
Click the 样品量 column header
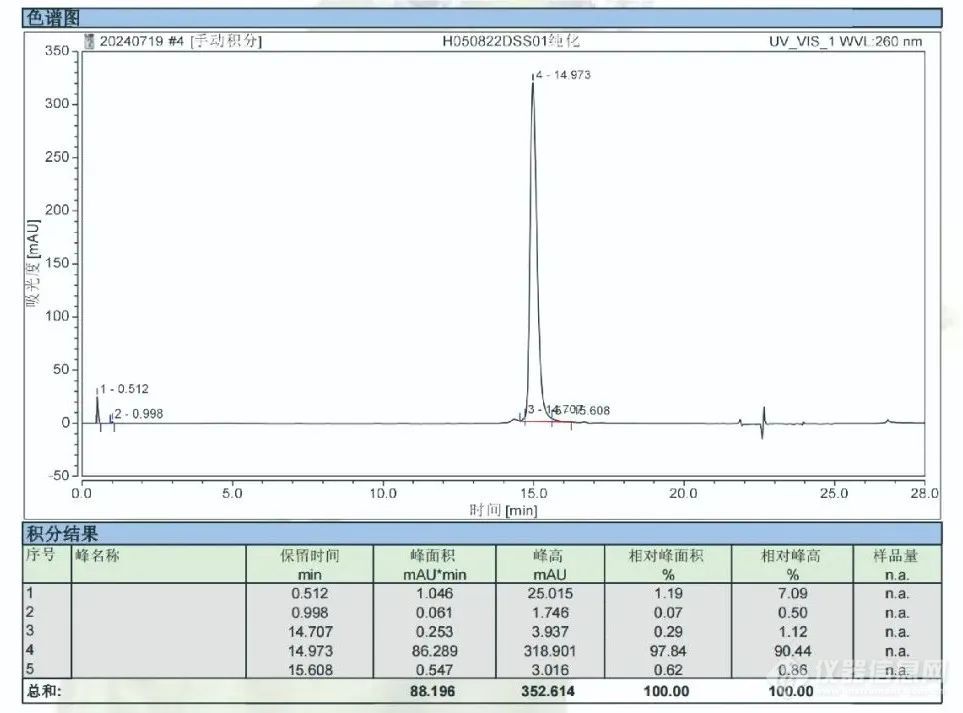tap(896, 556)
